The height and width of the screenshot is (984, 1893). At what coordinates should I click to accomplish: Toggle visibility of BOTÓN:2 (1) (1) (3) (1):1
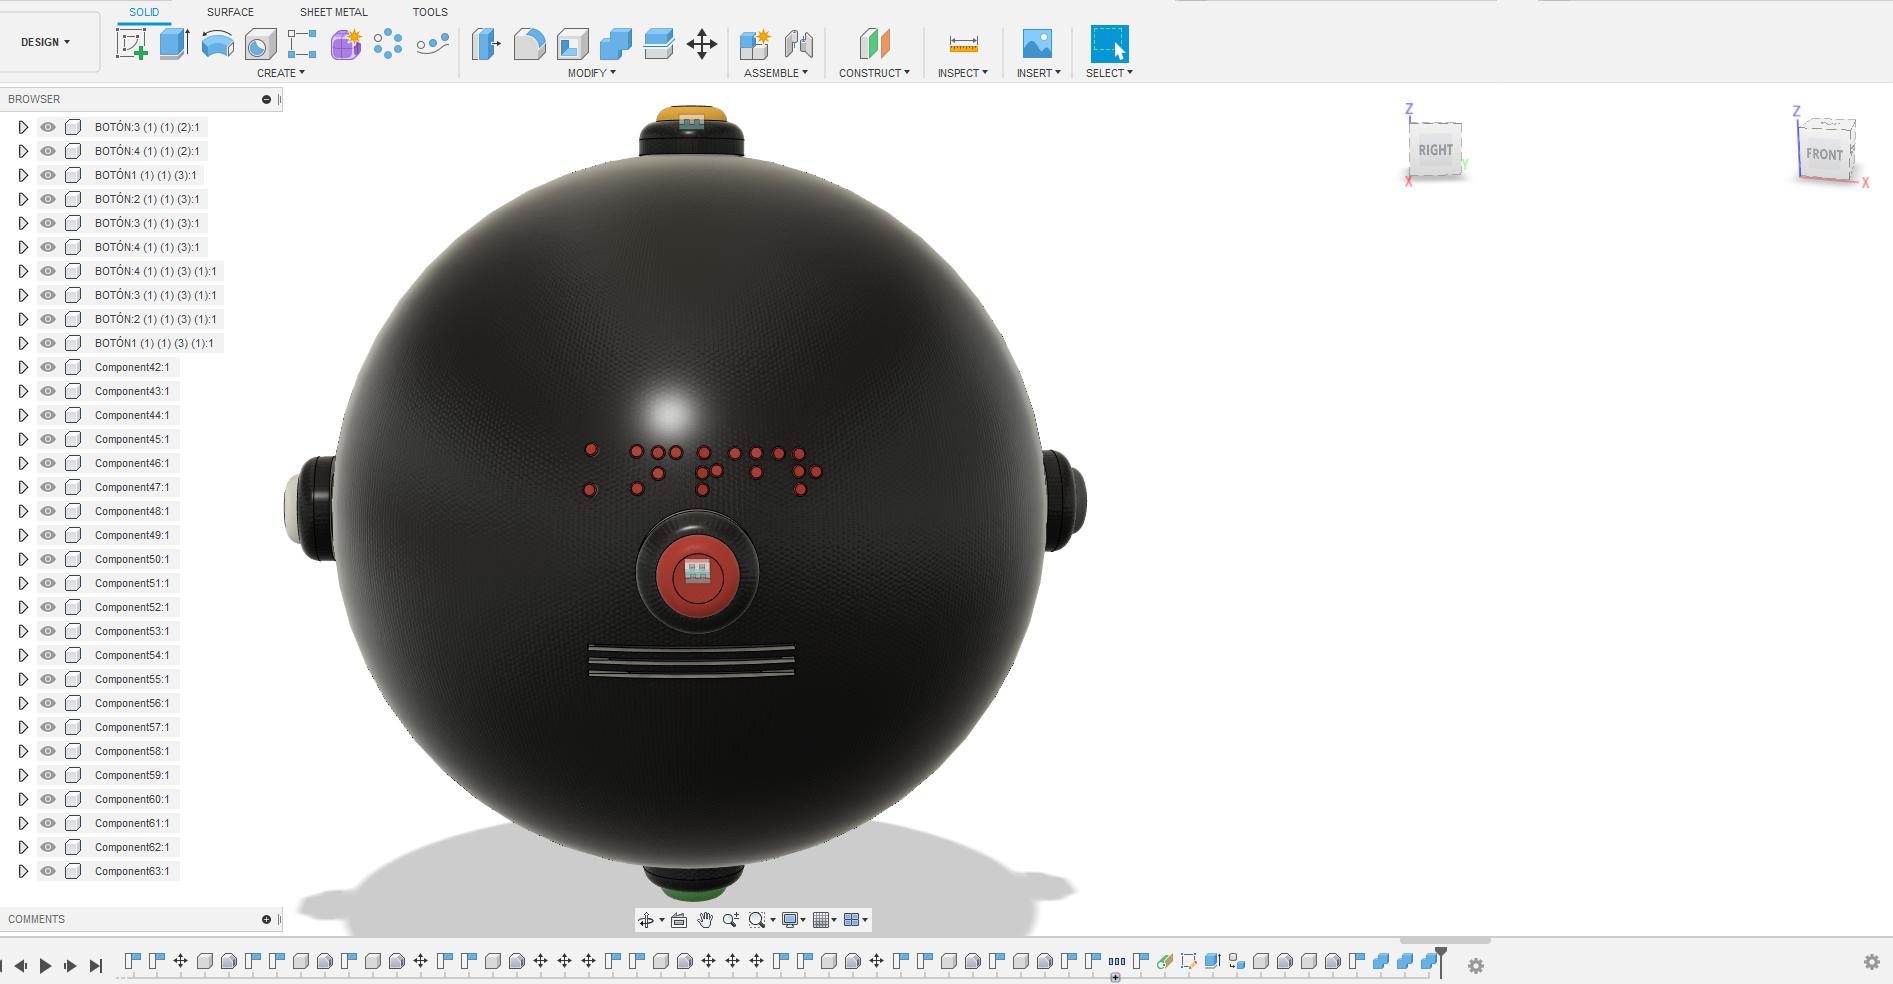click(x=48, y=319)
